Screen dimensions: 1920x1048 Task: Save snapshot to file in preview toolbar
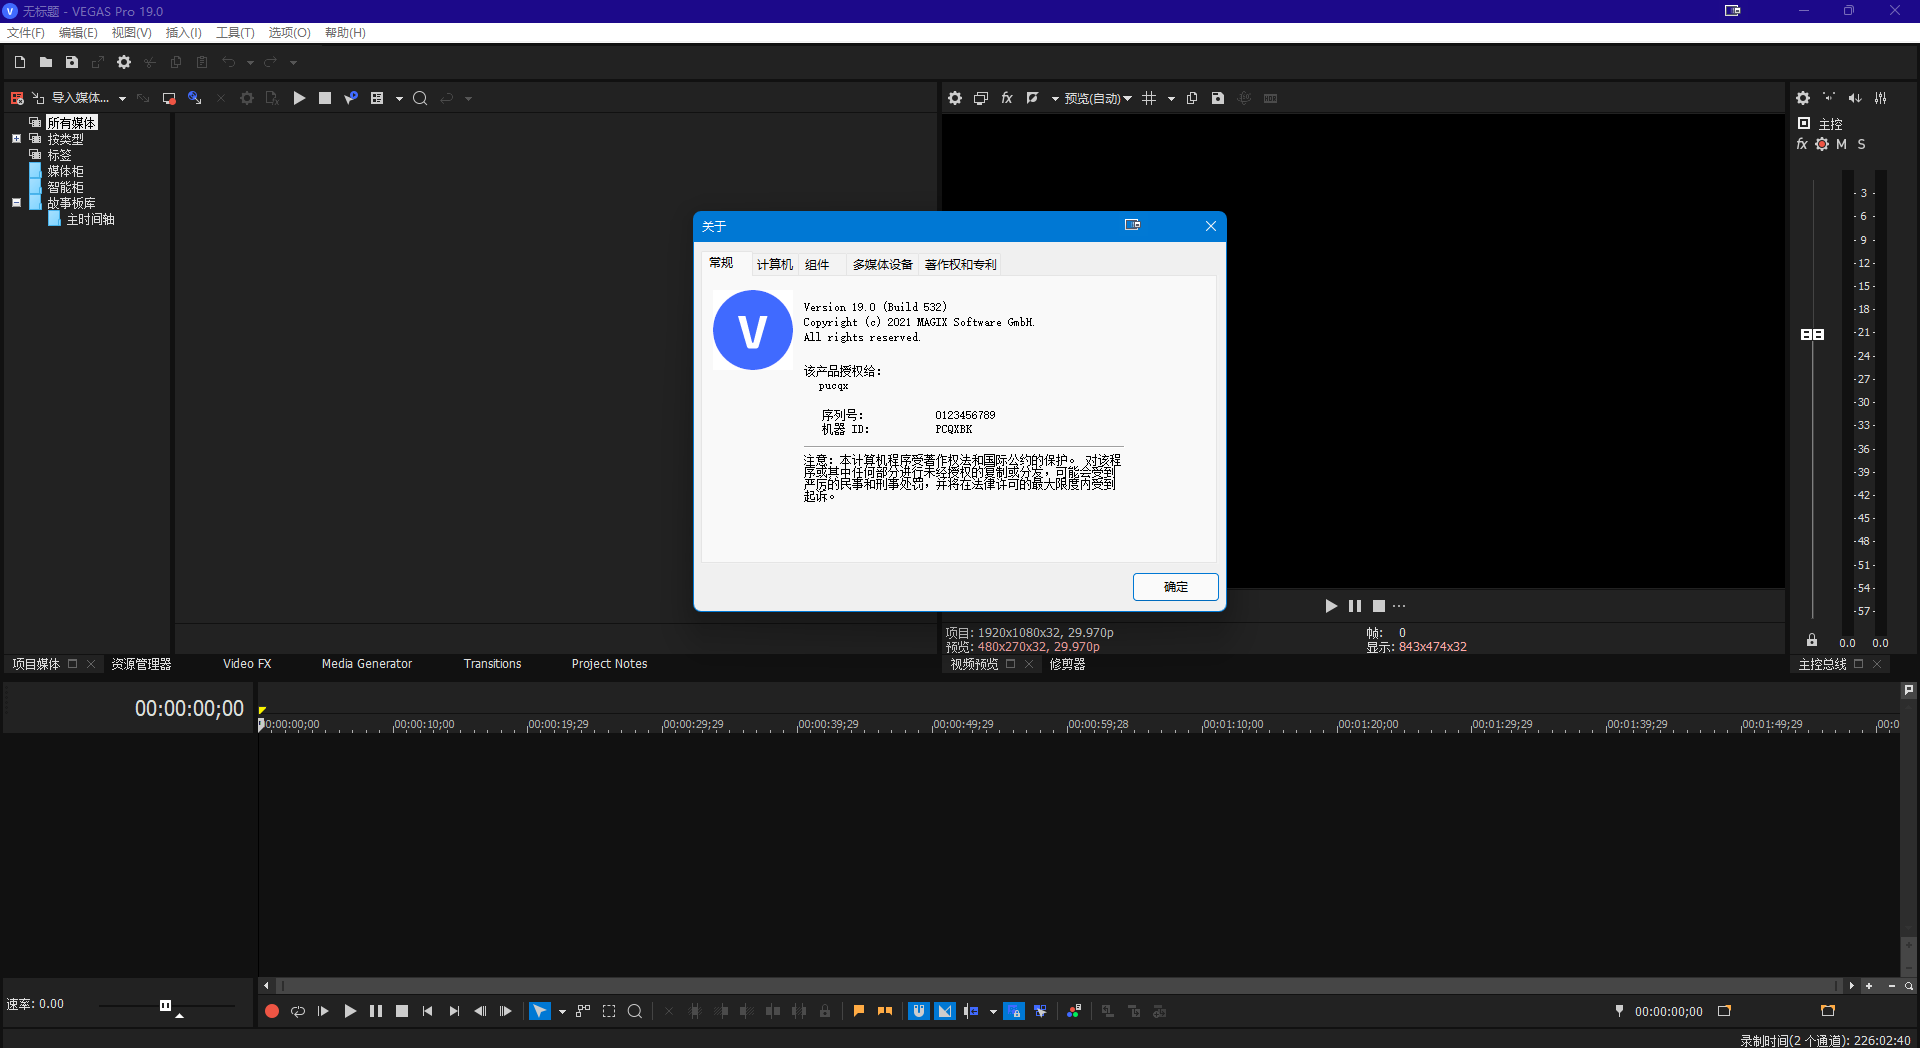[x=1218, y=98]
